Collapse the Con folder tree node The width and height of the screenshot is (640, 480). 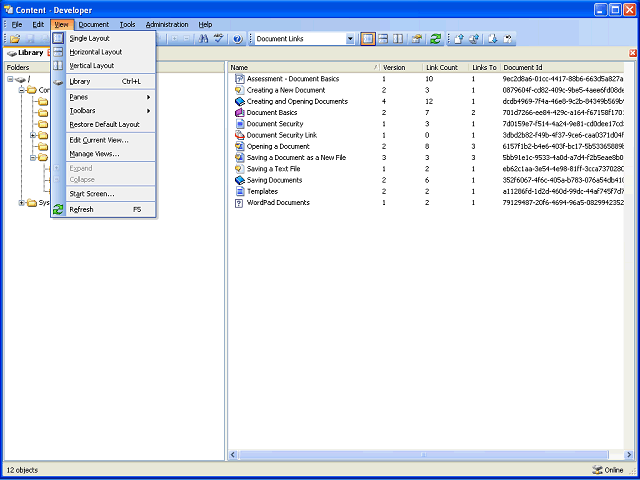point(22,90)
